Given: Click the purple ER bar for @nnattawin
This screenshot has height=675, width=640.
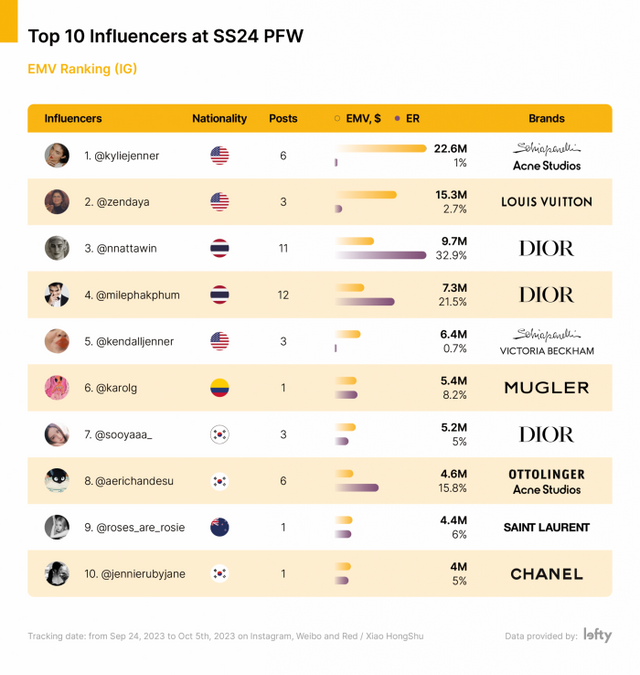Looking at the screenshot, I should tap(380, 256).
